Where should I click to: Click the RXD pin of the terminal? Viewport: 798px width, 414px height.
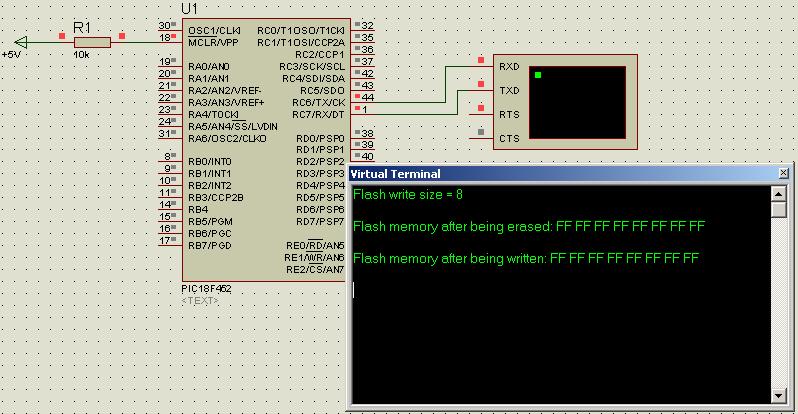(x=509, y=66)
